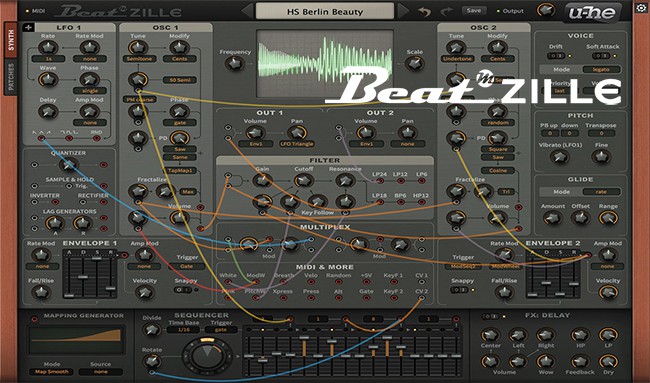Open the Mapping Mode 'Map Smooth' selector
650x383 pixels.
[52, 372]
